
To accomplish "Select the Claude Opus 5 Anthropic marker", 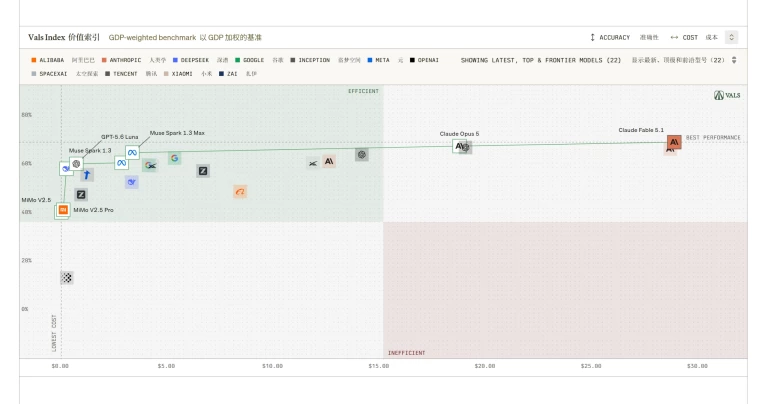I will coord(459,145).
